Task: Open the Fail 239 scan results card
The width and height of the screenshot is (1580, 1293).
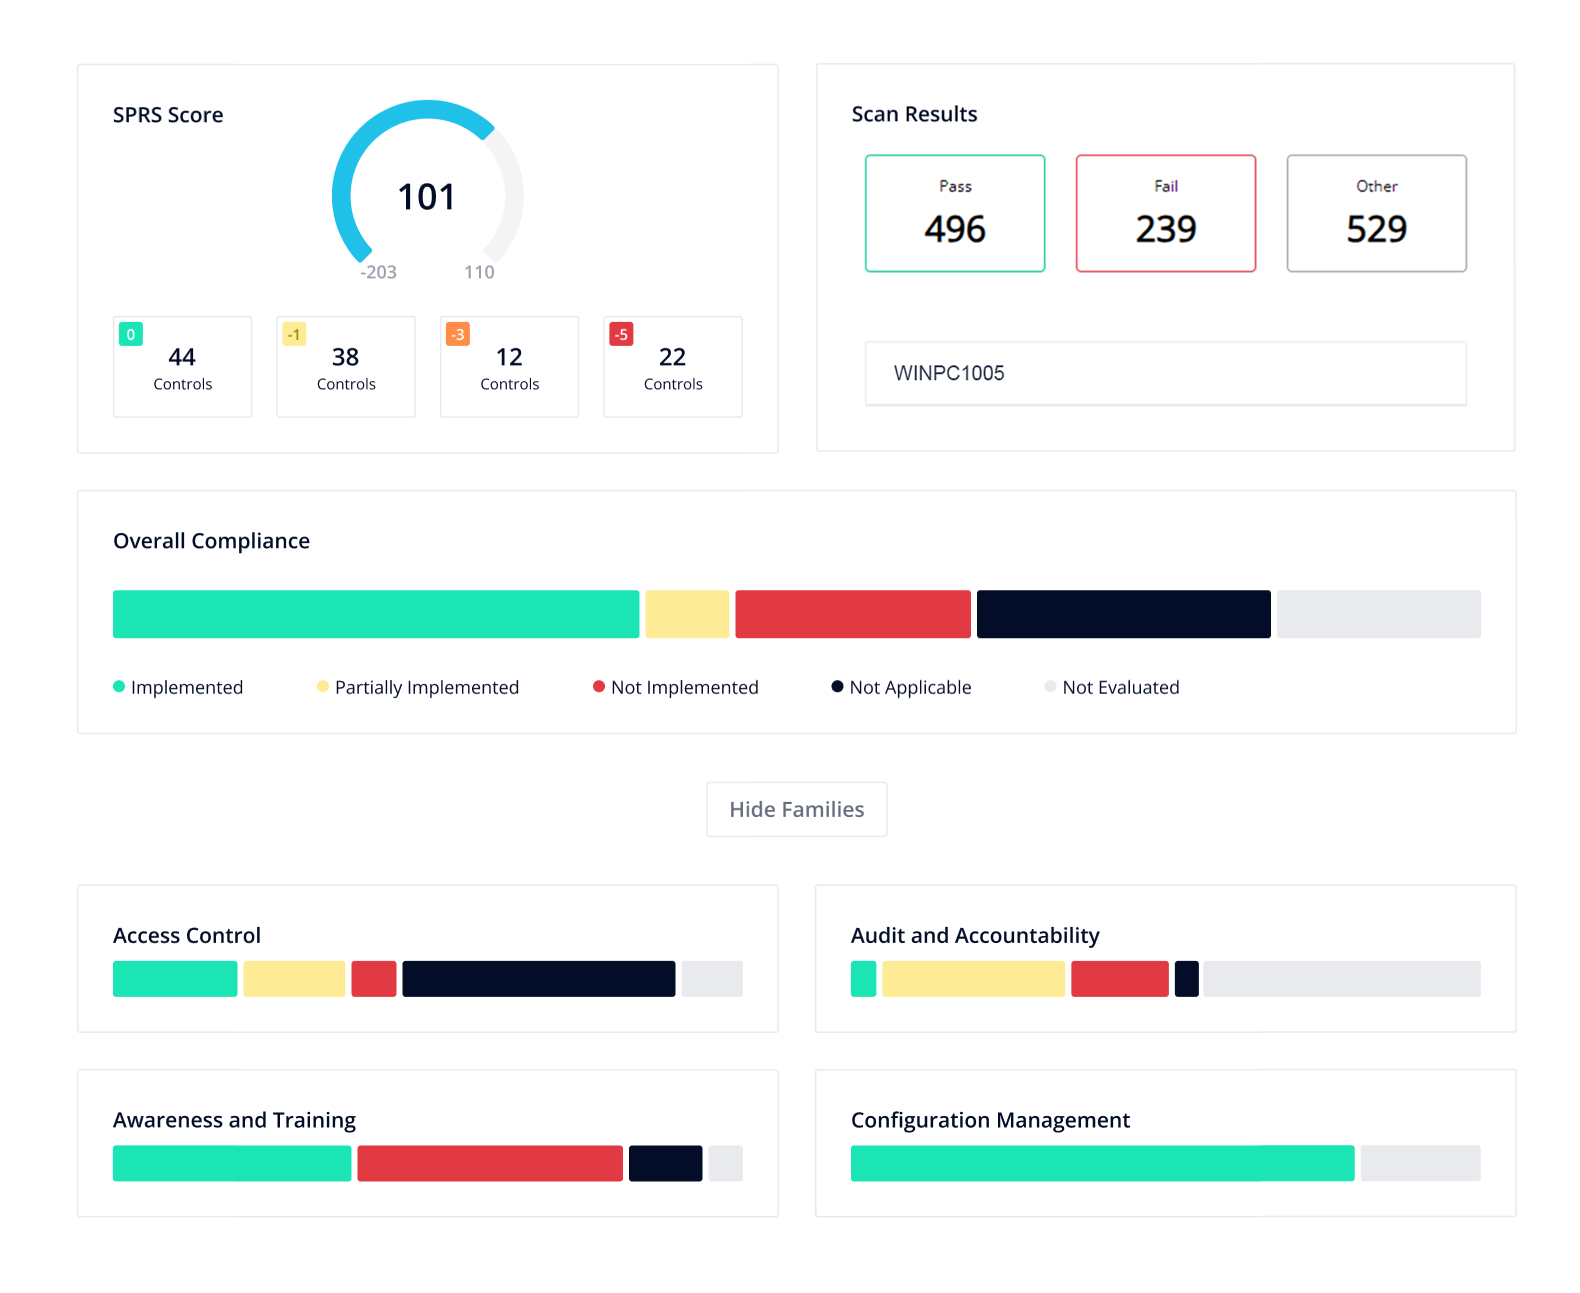Action: [x=1166, y=213]
